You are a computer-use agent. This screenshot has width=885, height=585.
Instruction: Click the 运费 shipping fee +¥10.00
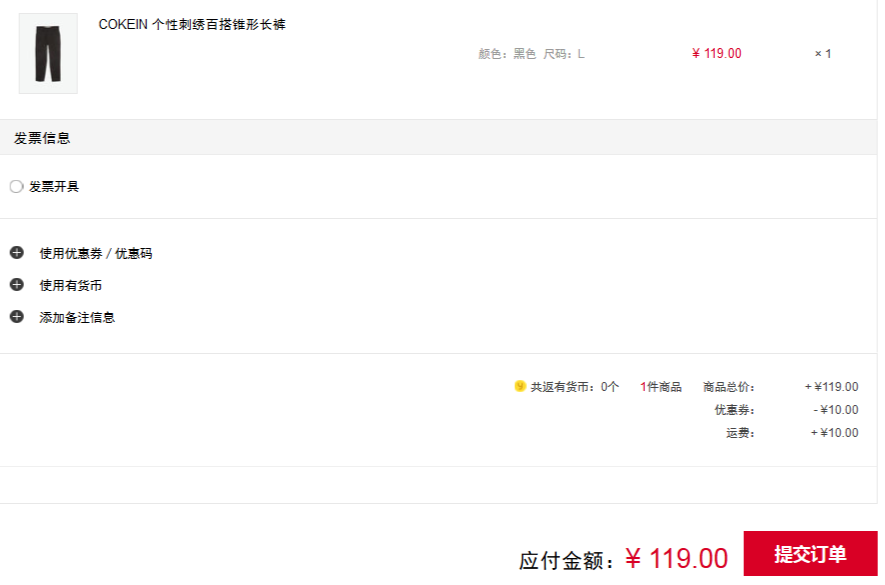(835, 433)
